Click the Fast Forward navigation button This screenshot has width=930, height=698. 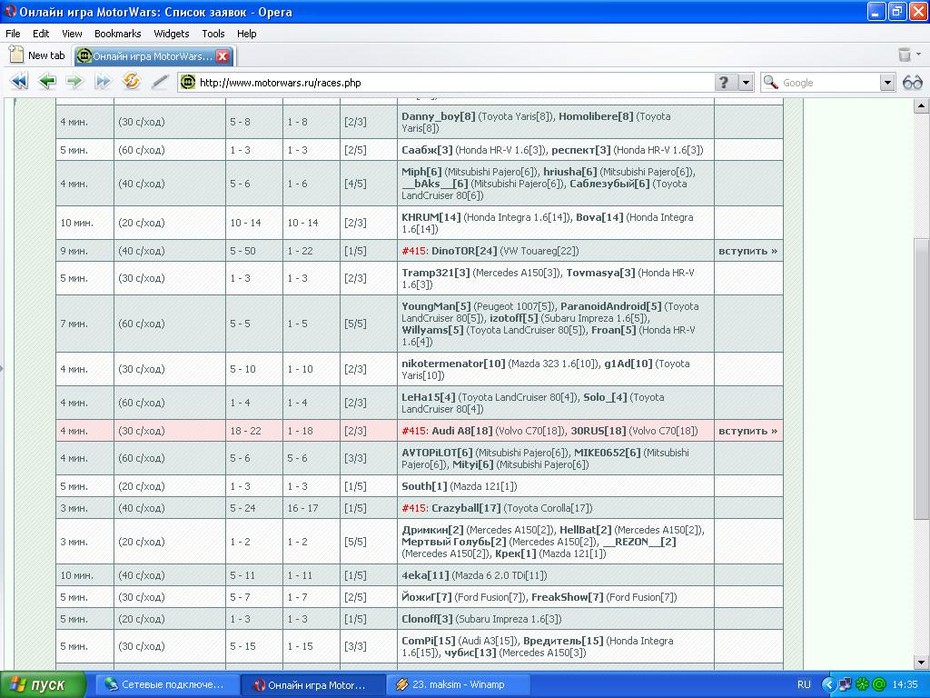(103, 81)
